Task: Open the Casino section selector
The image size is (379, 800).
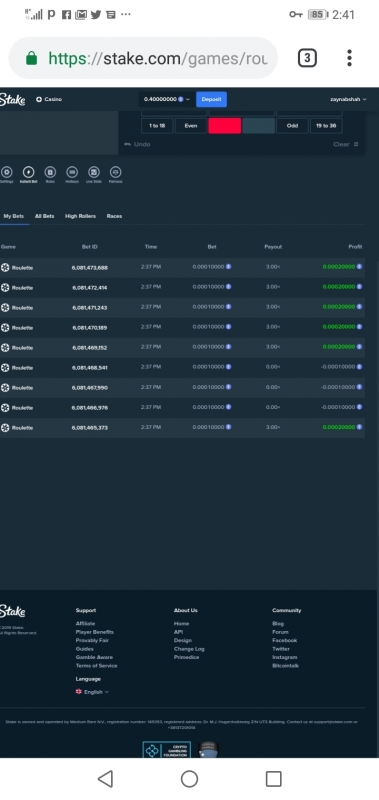Action: tap(49, 99)
